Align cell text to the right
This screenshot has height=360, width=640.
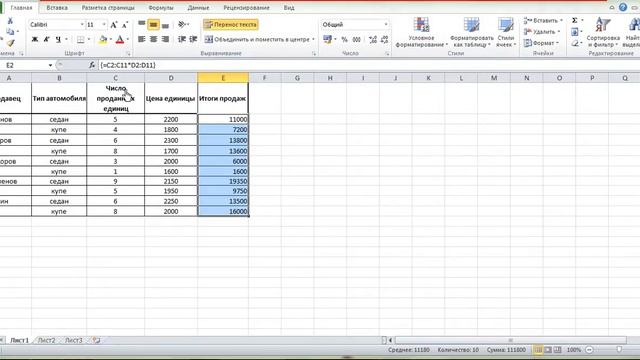(x=165, y=39)
